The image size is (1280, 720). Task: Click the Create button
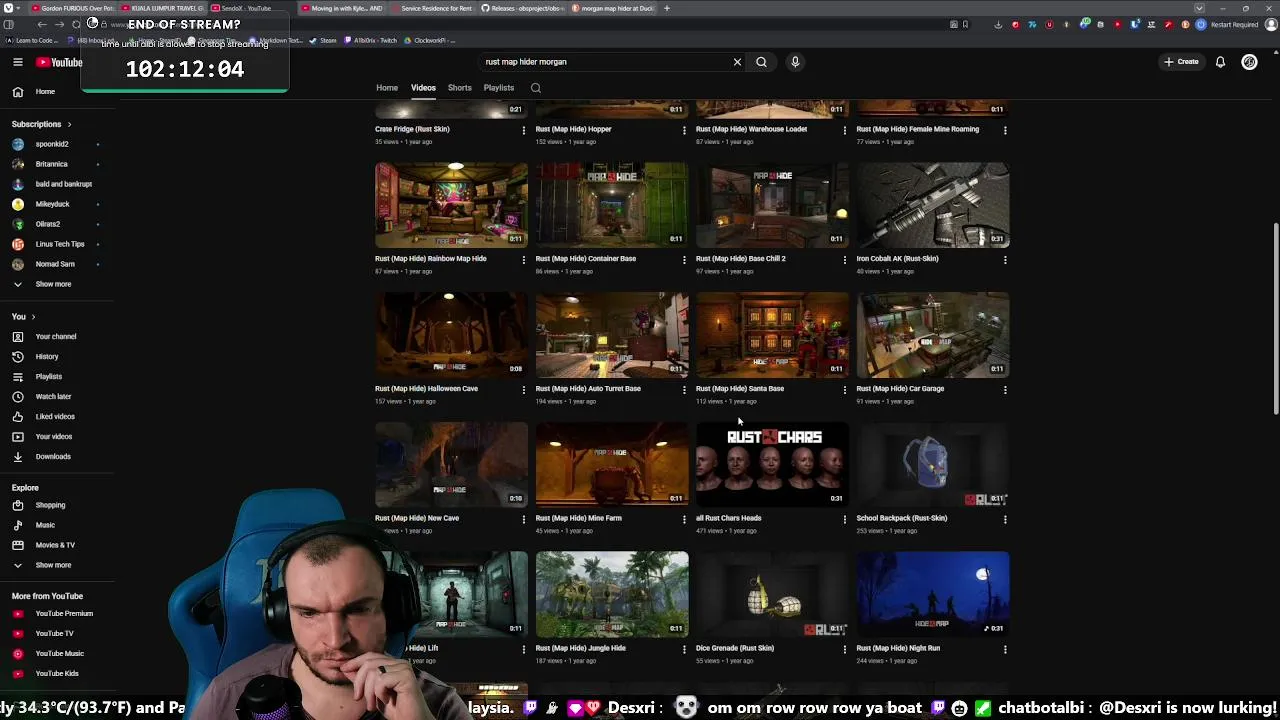pyautogui.click(x=1181, y=62)
